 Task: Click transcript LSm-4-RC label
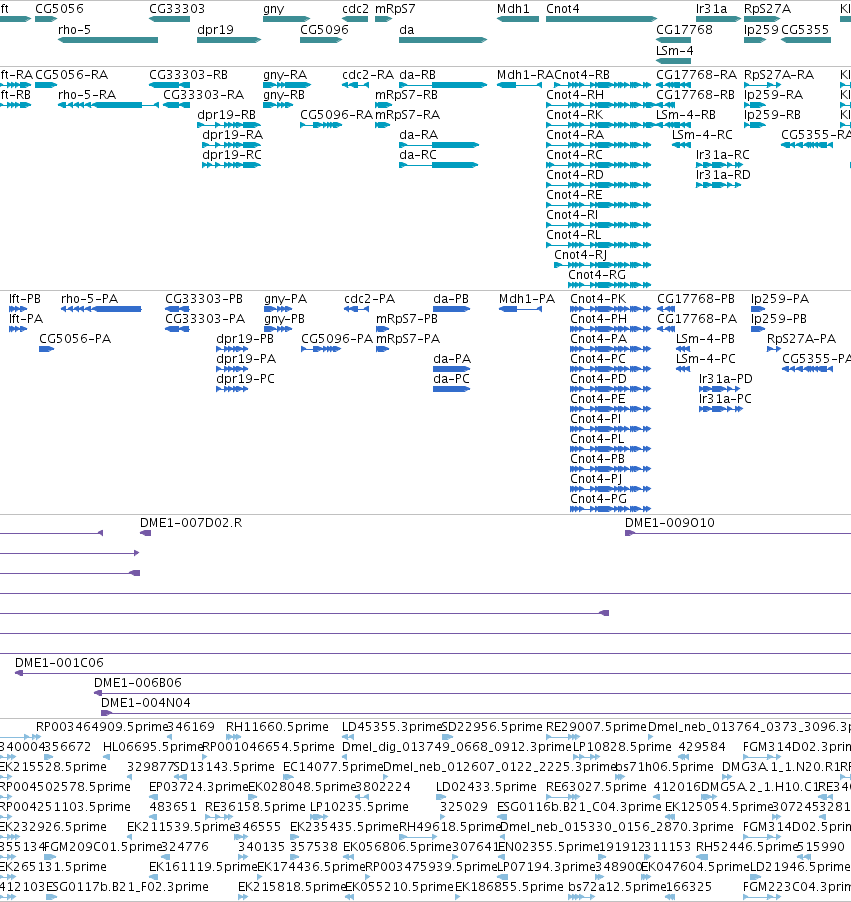702,135
